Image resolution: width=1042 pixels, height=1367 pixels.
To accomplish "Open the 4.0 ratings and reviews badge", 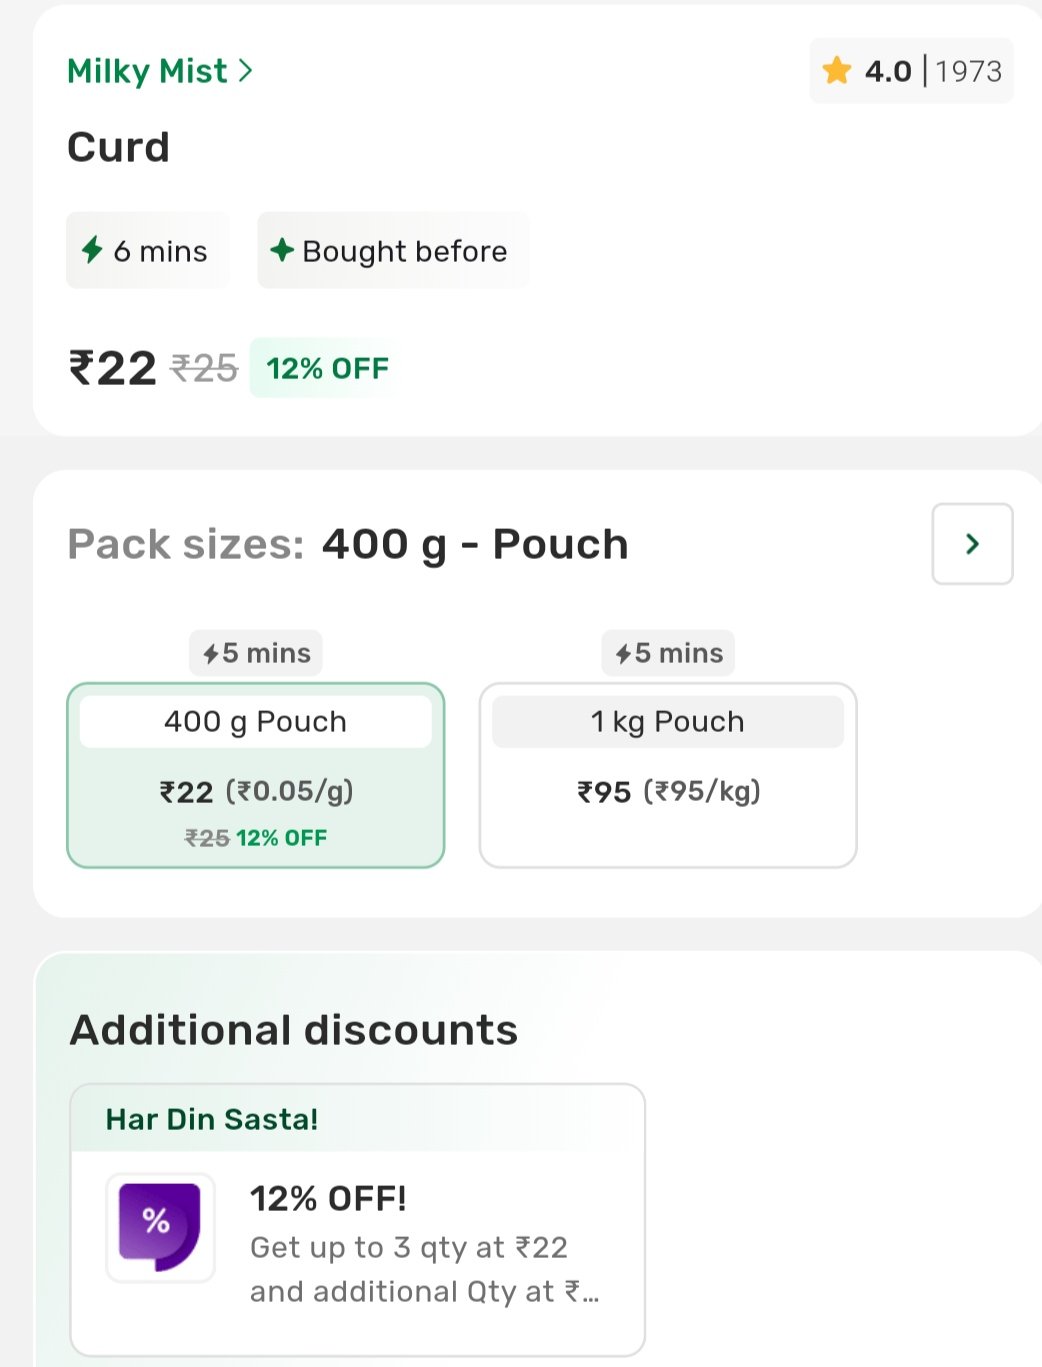I will coord(911,71).
